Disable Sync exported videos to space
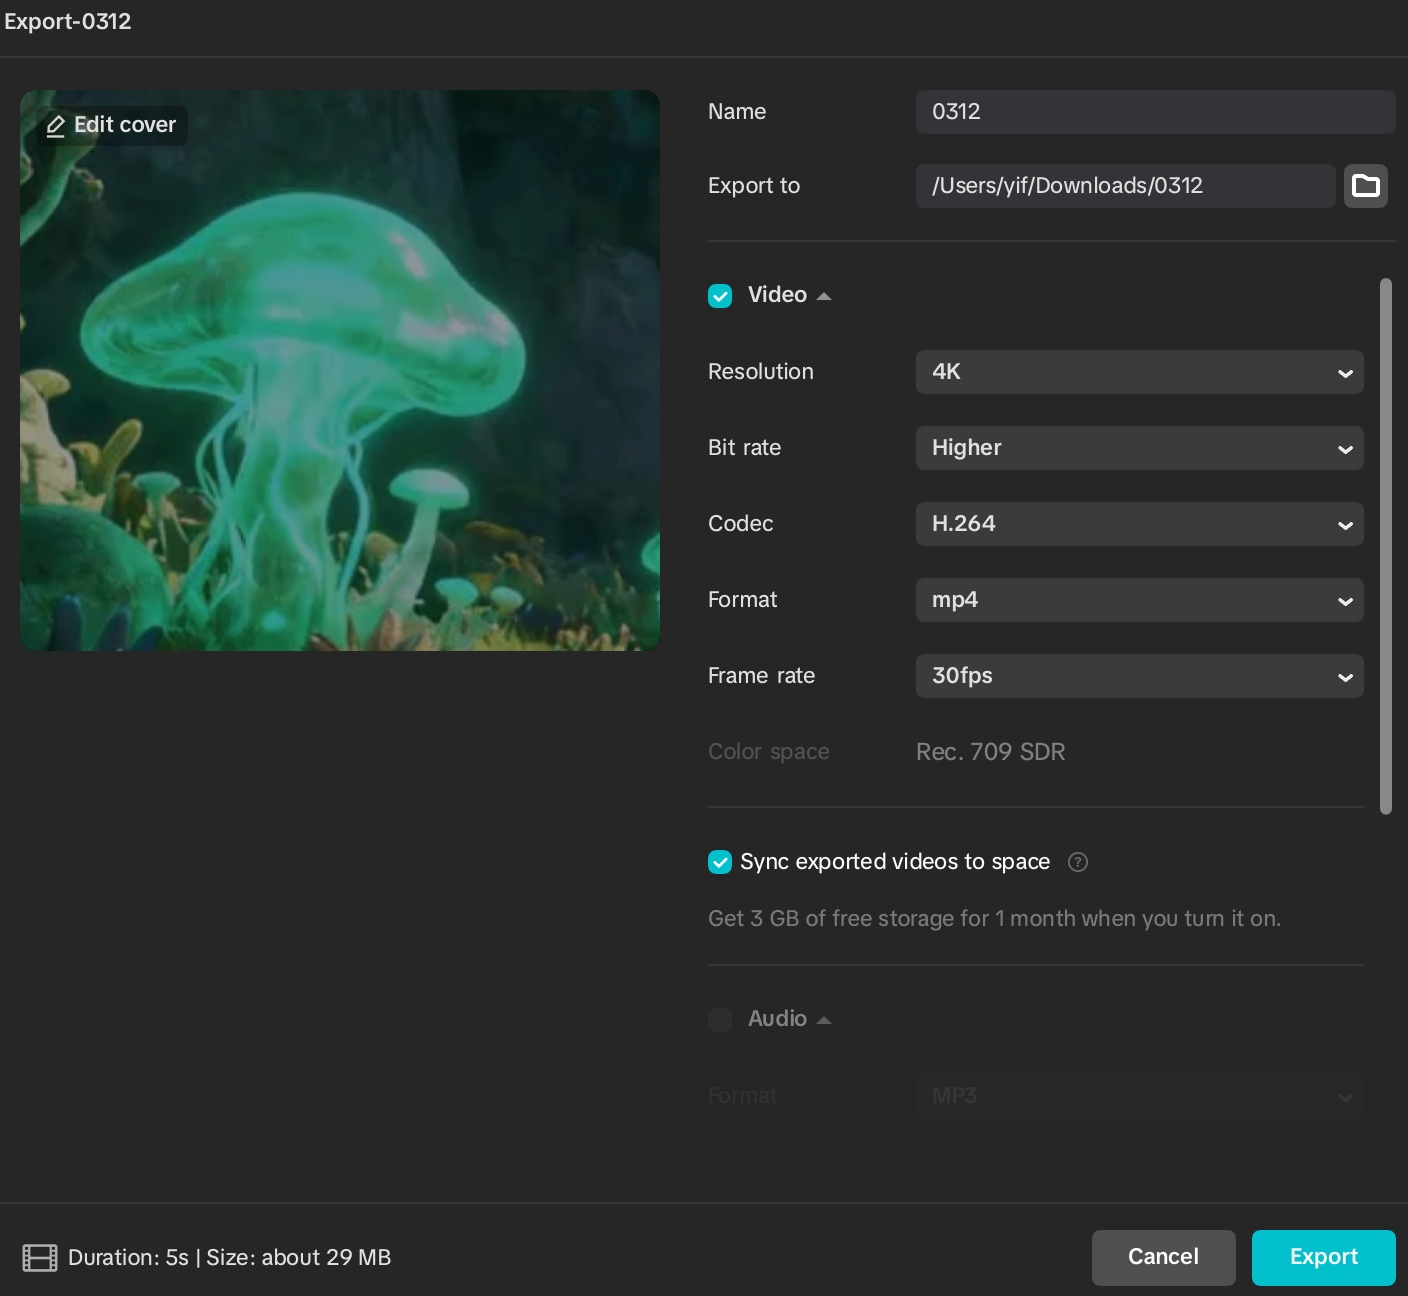Screen dimensions: 1408x1296 click(720, 862)
